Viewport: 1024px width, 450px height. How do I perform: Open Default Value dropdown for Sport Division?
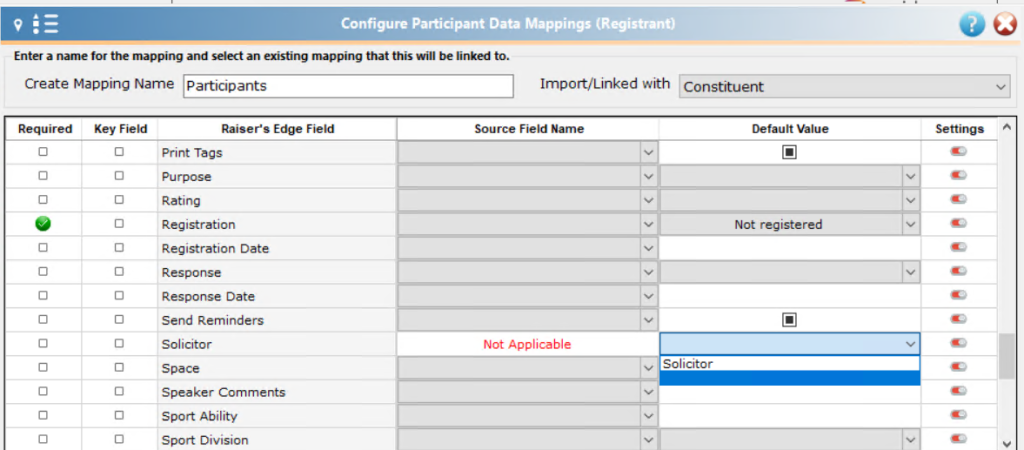click(909, 439)
